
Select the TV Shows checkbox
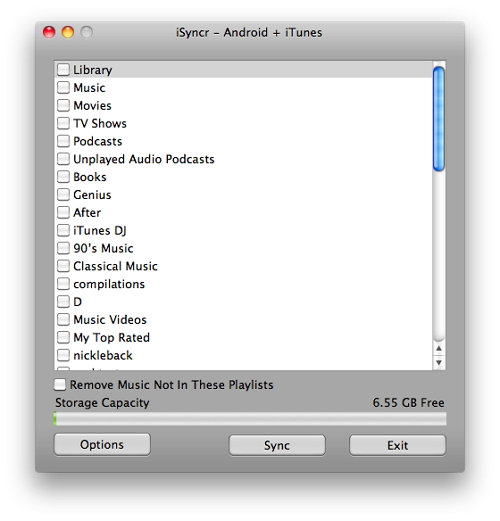tap(63, 123)
